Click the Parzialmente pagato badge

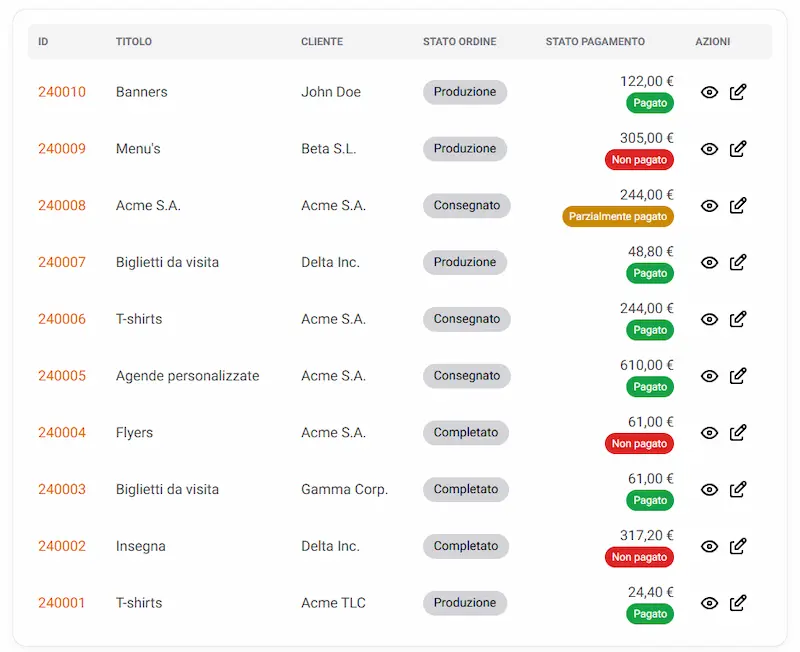tap(618, 216)
